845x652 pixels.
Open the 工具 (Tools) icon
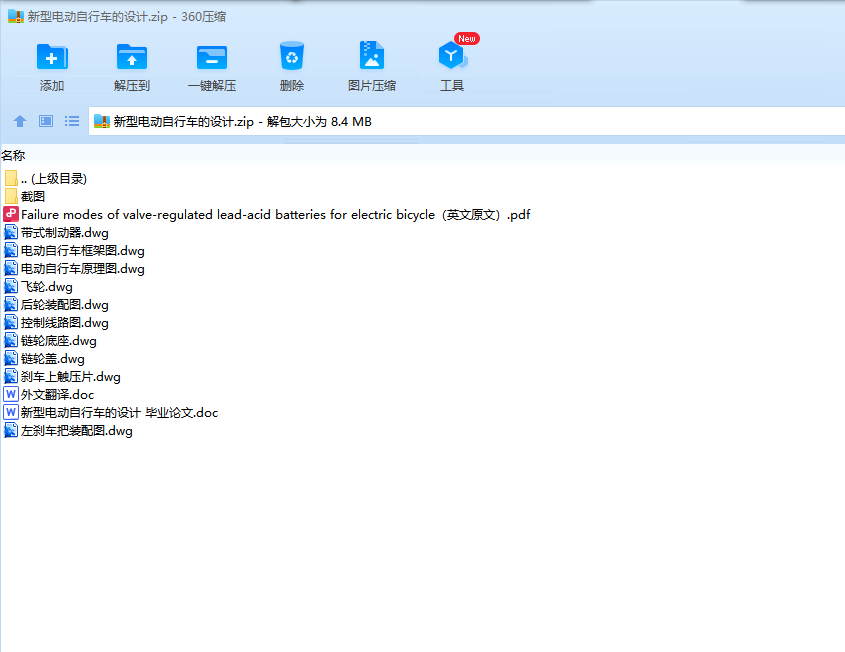(x=452, y=56)
